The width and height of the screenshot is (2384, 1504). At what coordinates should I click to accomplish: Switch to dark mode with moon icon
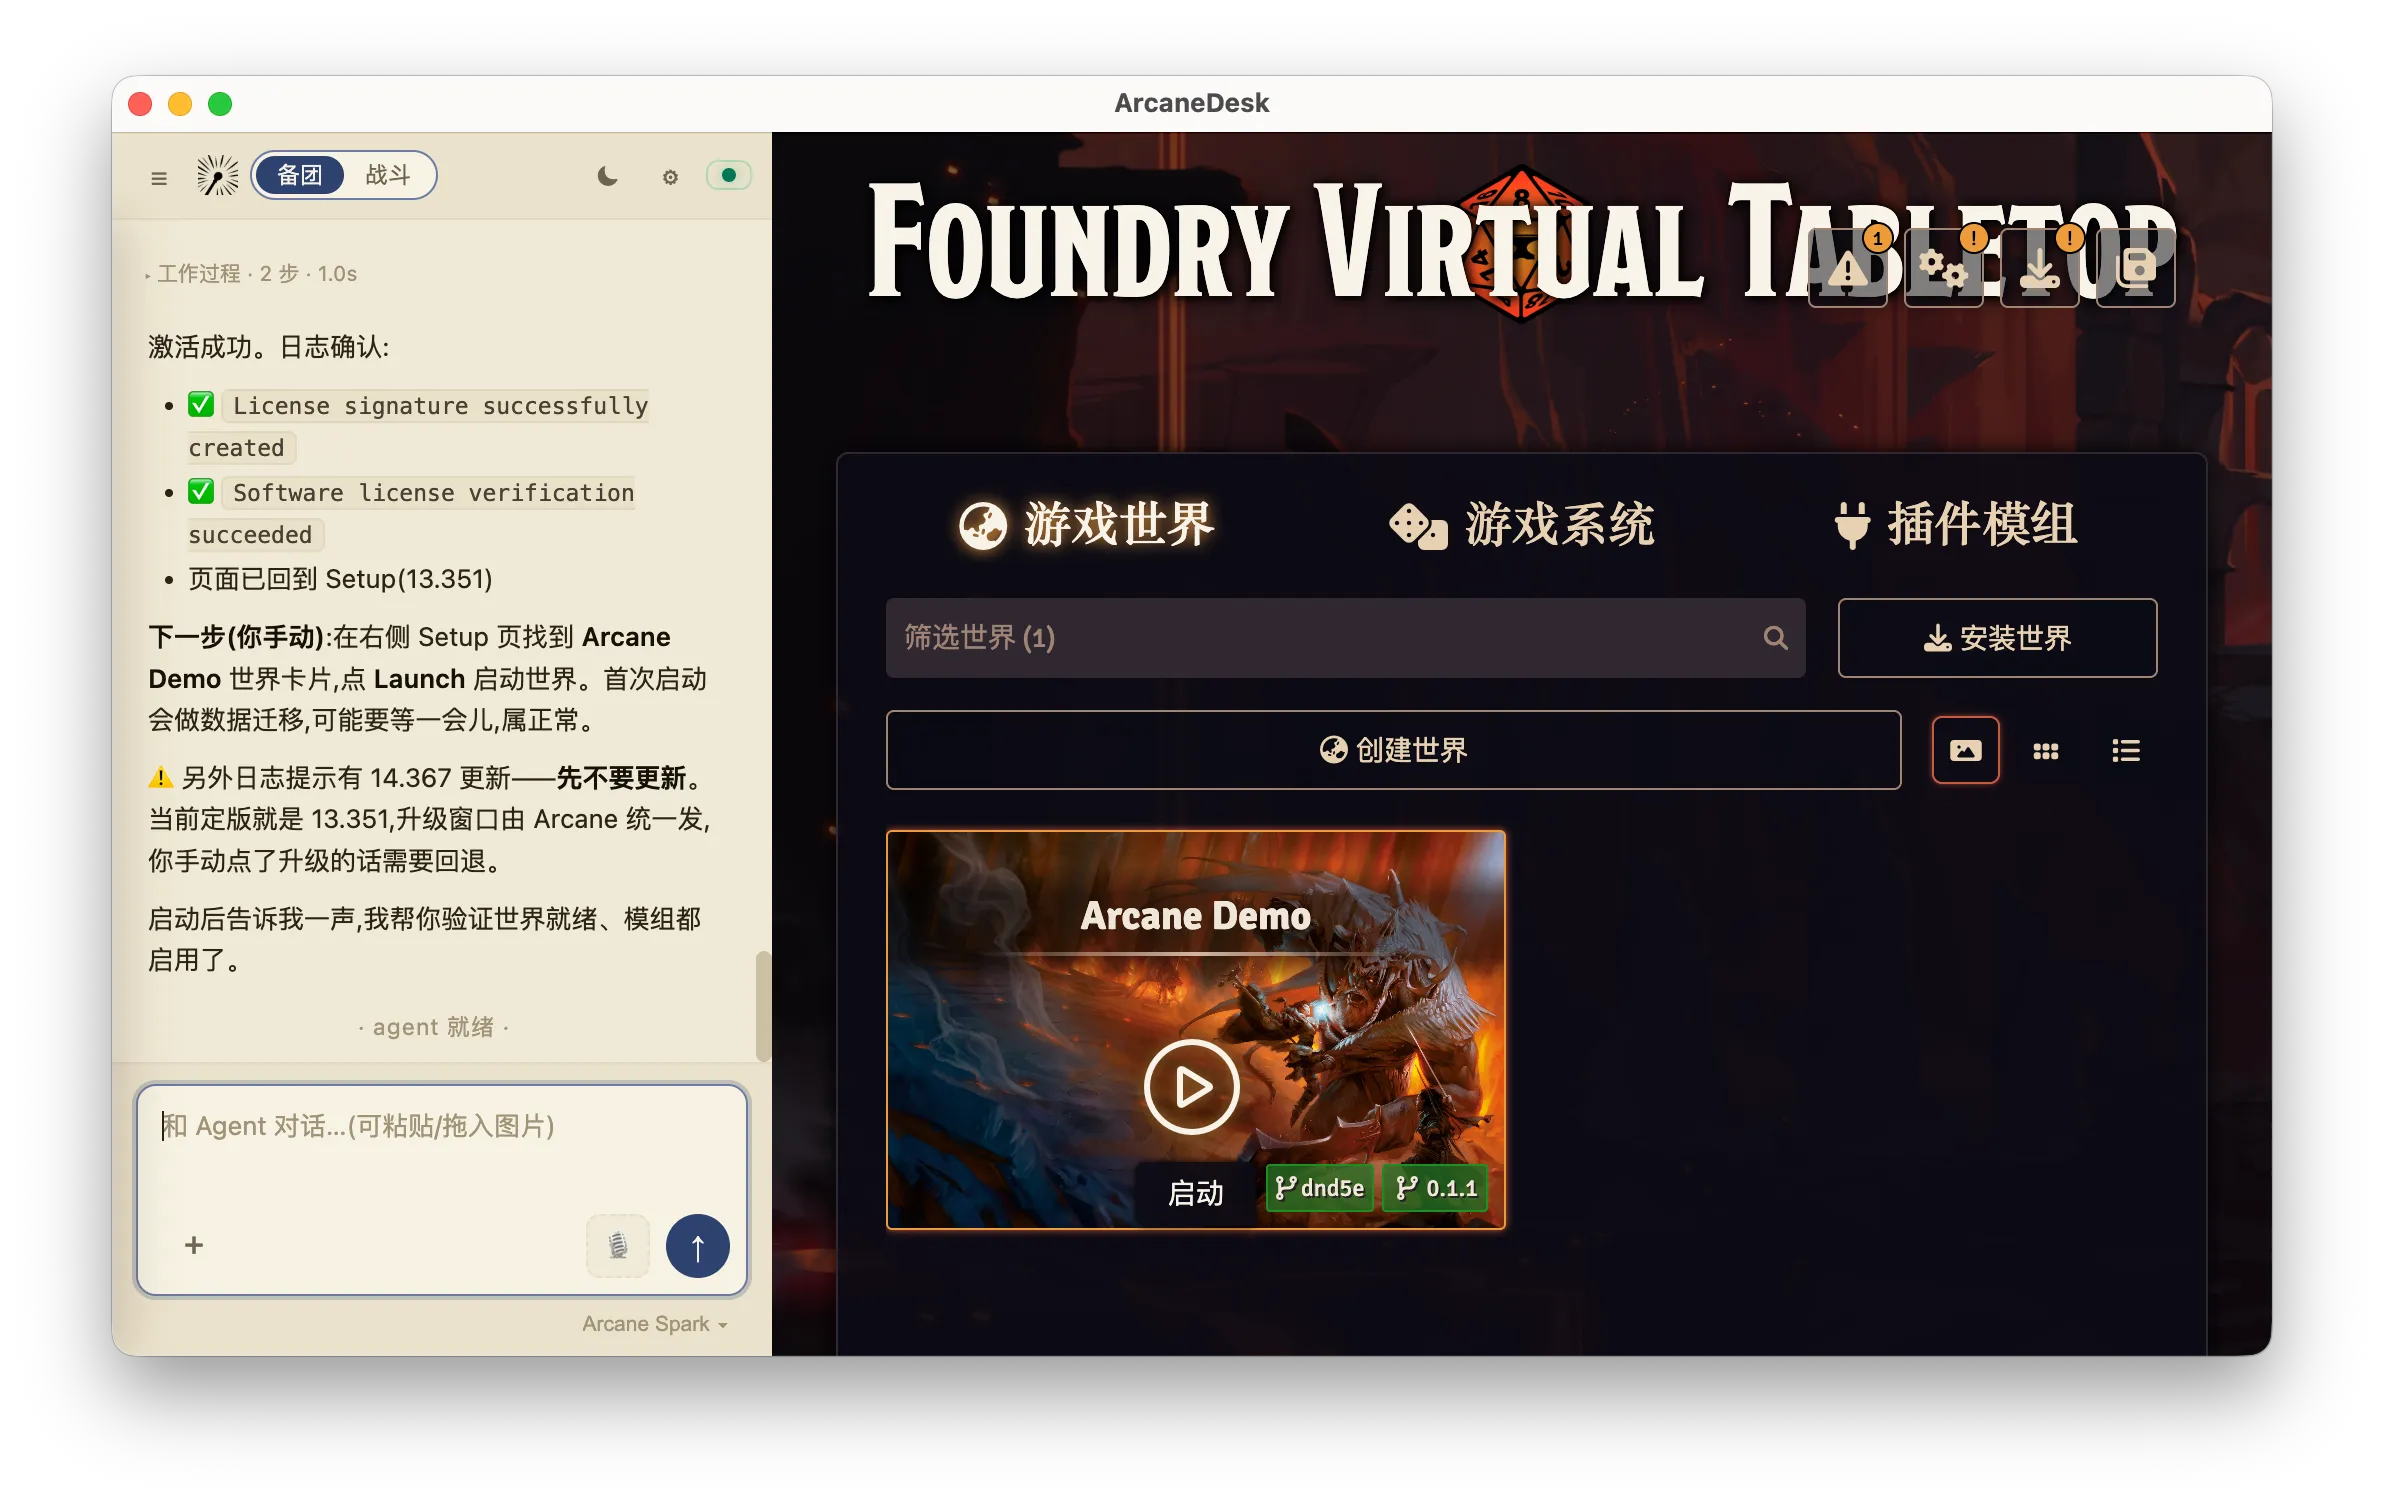tap(607, 177)
